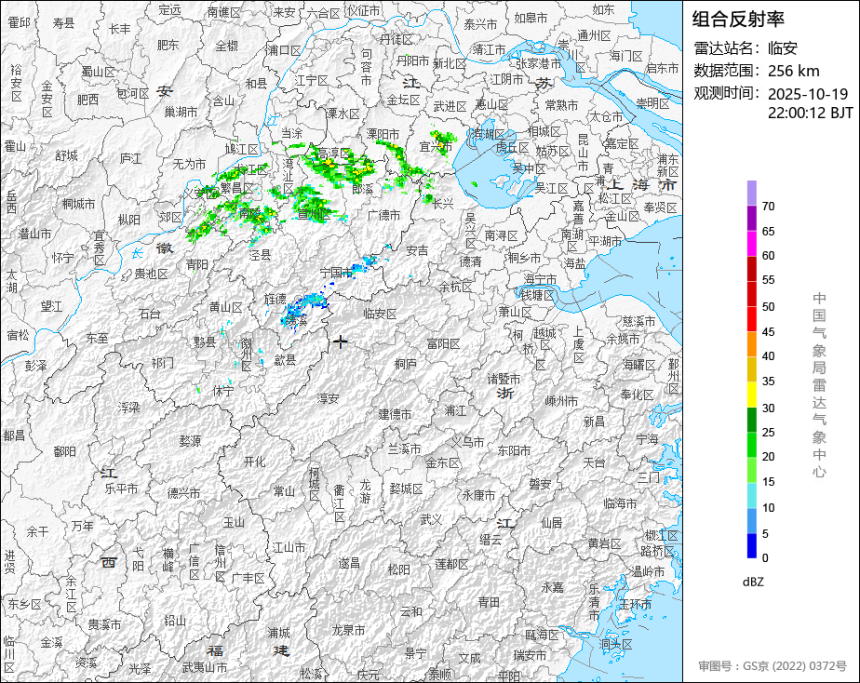Click the 桐庐 map label

tap(405, 364)
